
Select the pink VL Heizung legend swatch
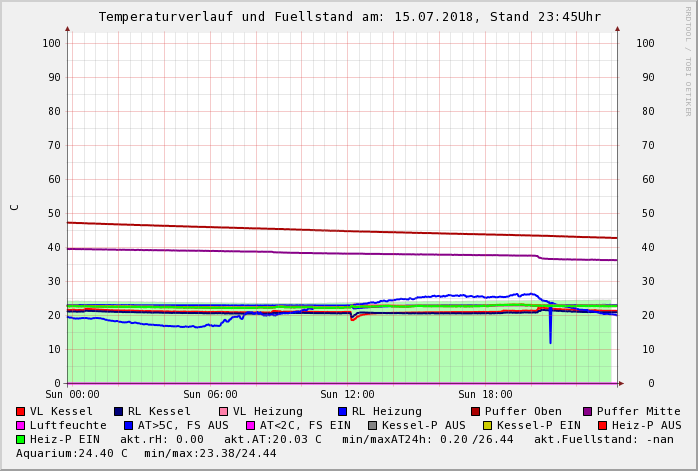pos(224,412)
